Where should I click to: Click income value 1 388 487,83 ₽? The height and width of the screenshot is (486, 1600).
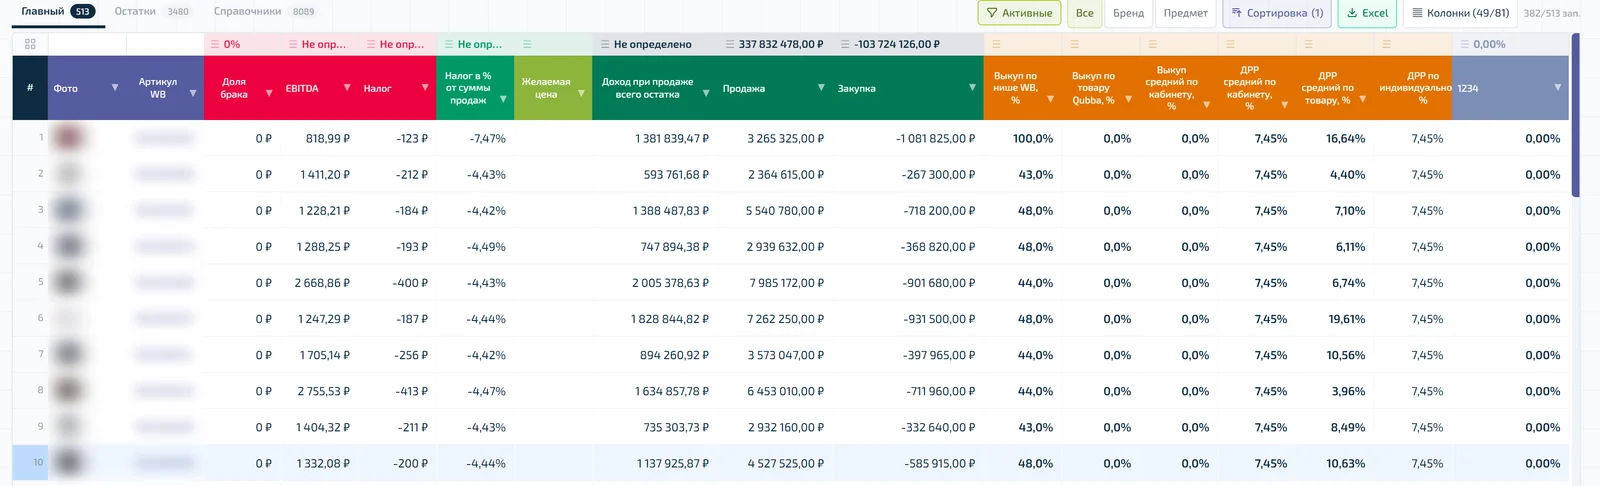tap(671, 211)
